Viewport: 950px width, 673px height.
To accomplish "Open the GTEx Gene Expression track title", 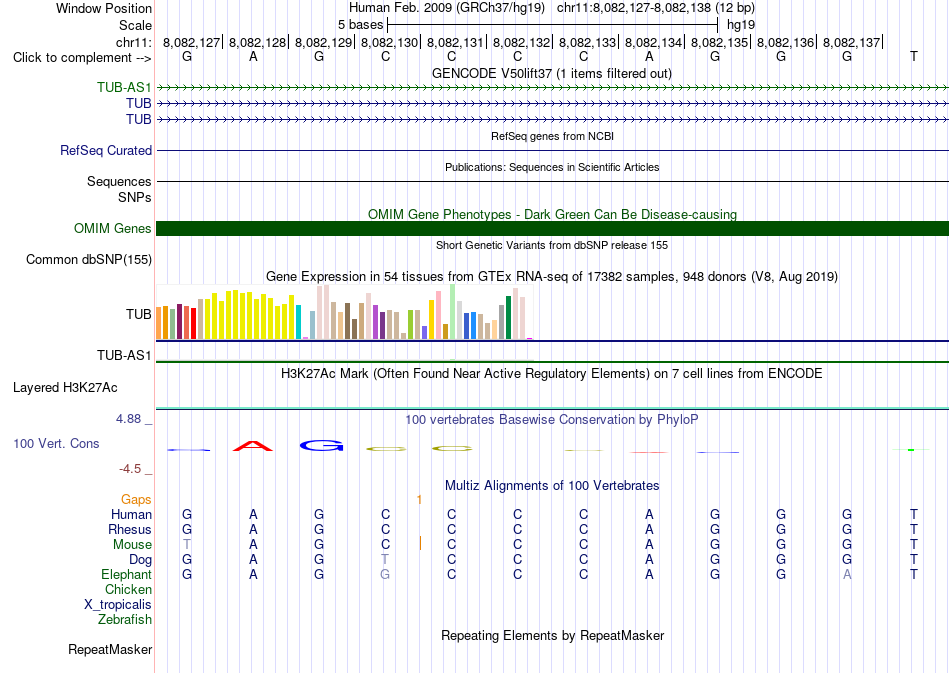I will [x=552, y=277].
